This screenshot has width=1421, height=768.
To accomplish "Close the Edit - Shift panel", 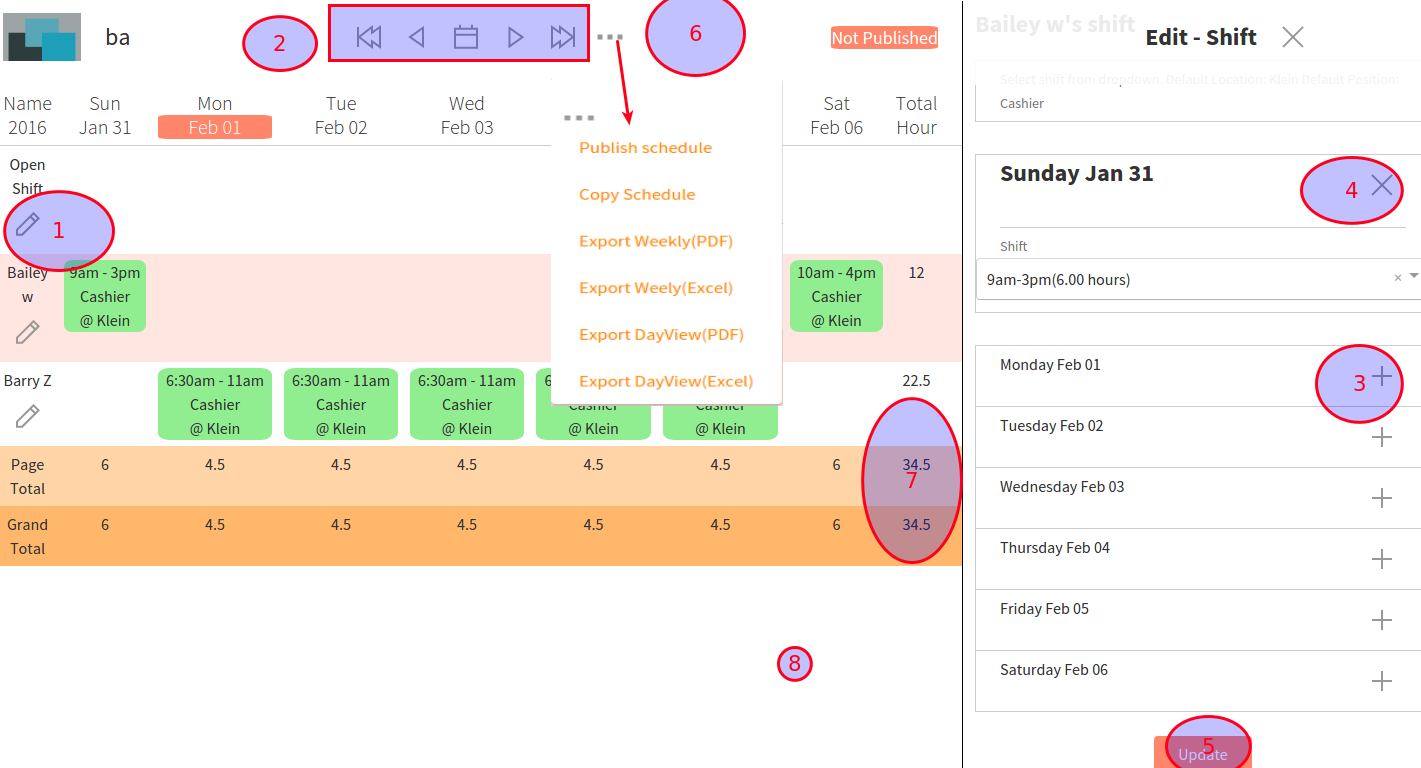I will click(1292, 38).
